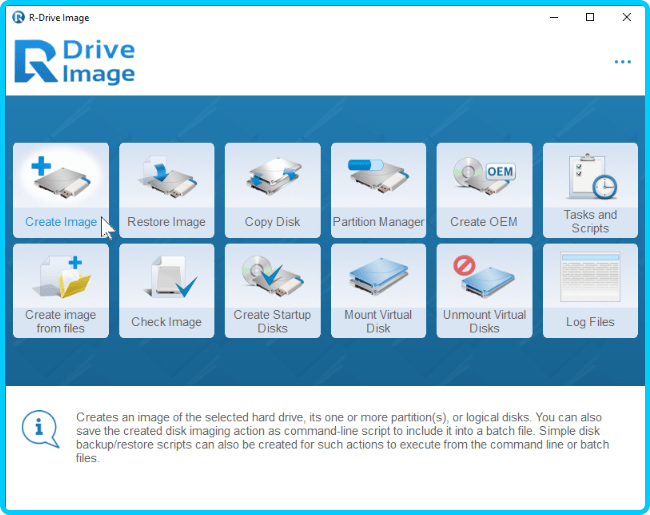Open Tasks and Scripts tile
Image resolution: width=650 pixels, height=515 pixels.
coord(590,190)
